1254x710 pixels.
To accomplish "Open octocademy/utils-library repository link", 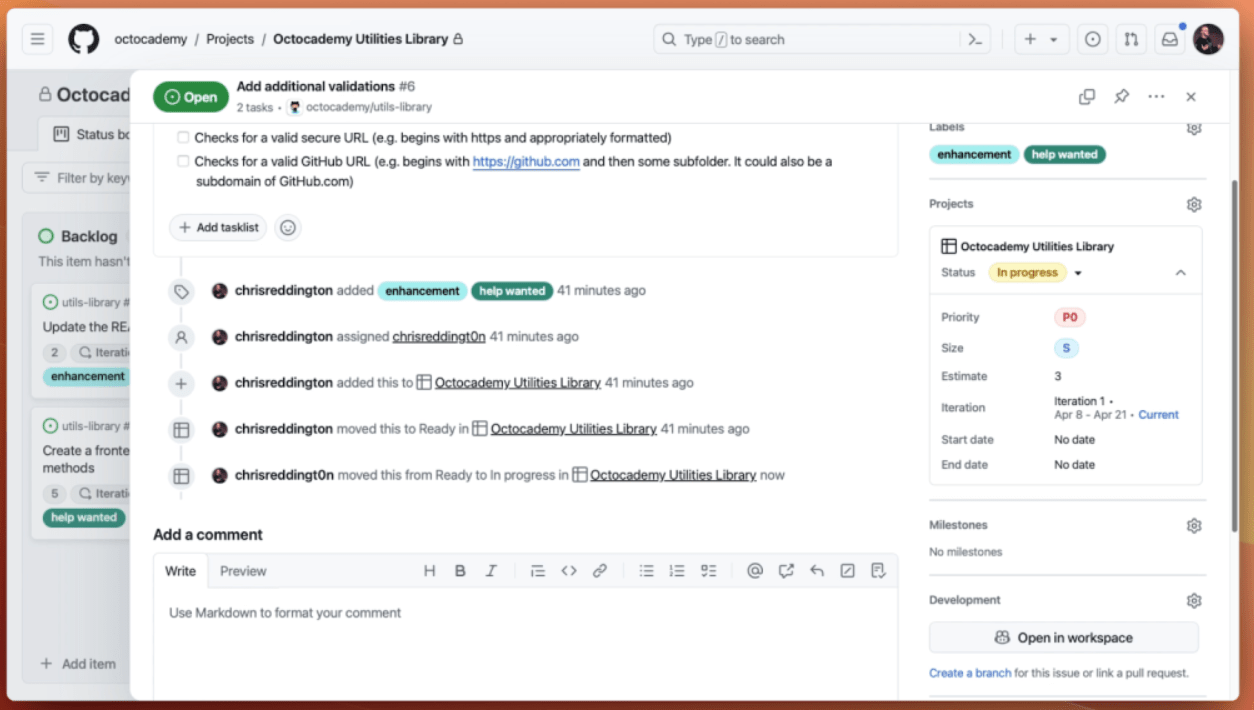I will tap(369, 107).
